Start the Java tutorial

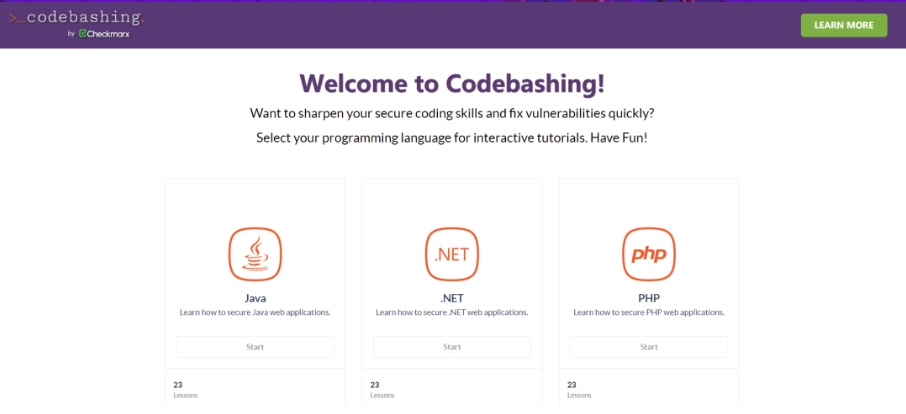(x=255, y=347)
